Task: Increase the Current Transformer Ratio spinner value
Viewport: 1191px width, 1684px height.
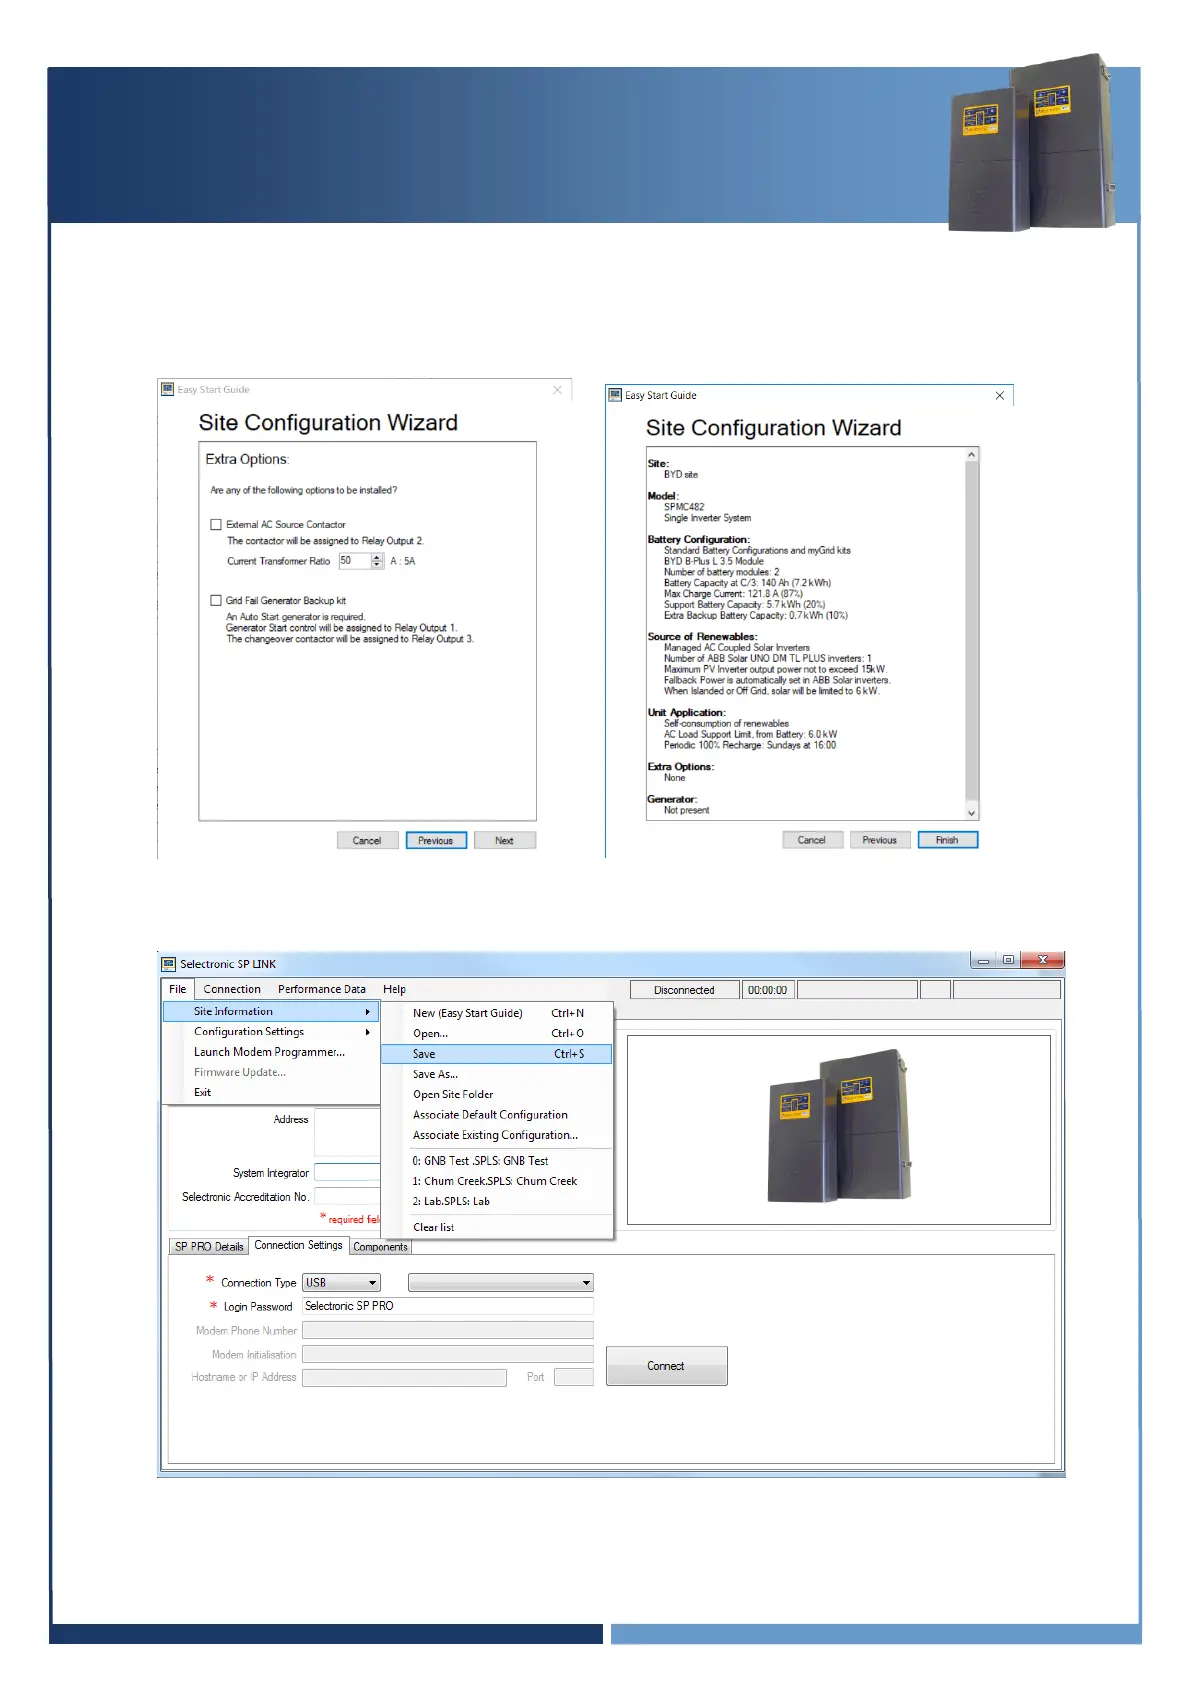Action: [377, 557]
